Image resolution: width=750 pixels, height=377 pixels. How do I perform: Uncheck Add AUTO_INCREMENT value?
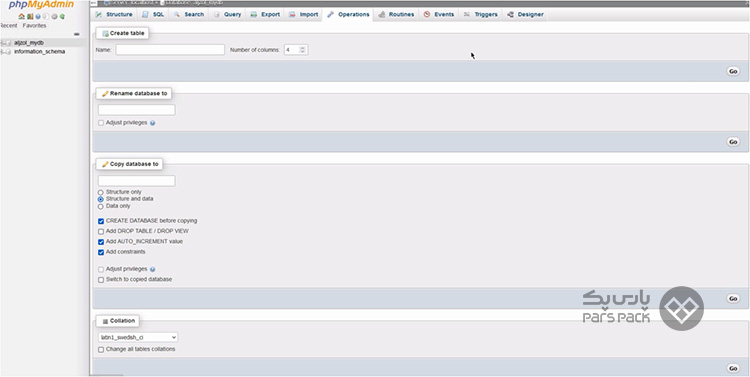point(101,242)
